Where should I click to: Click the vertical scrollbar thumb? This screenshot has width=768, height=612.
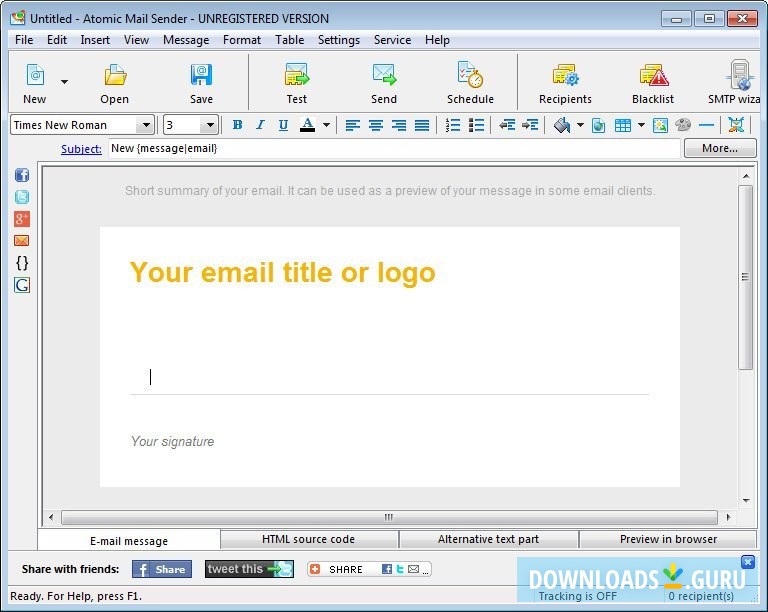745,277
